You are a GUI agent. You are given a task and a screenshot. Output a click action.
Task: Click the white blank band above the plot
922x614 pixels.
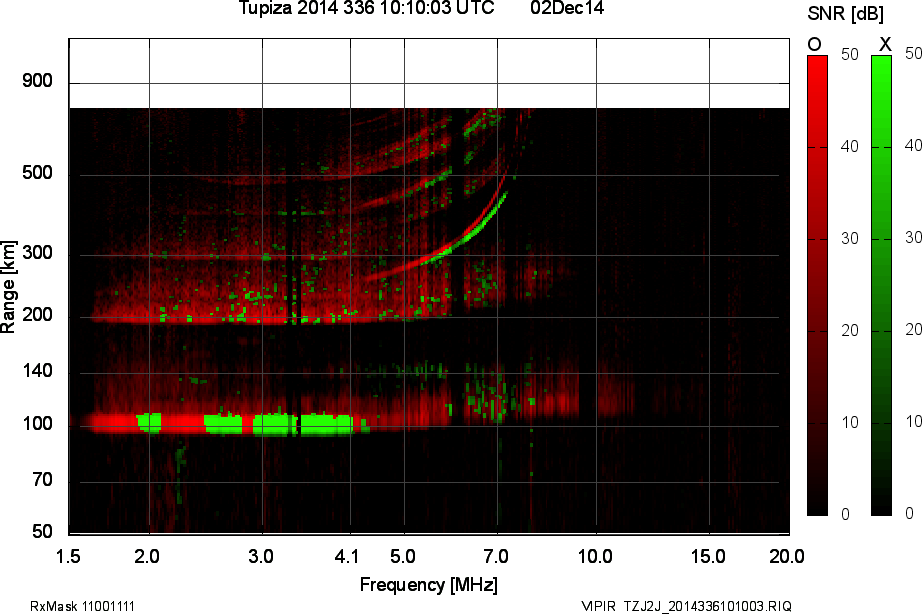click(428, 73)
